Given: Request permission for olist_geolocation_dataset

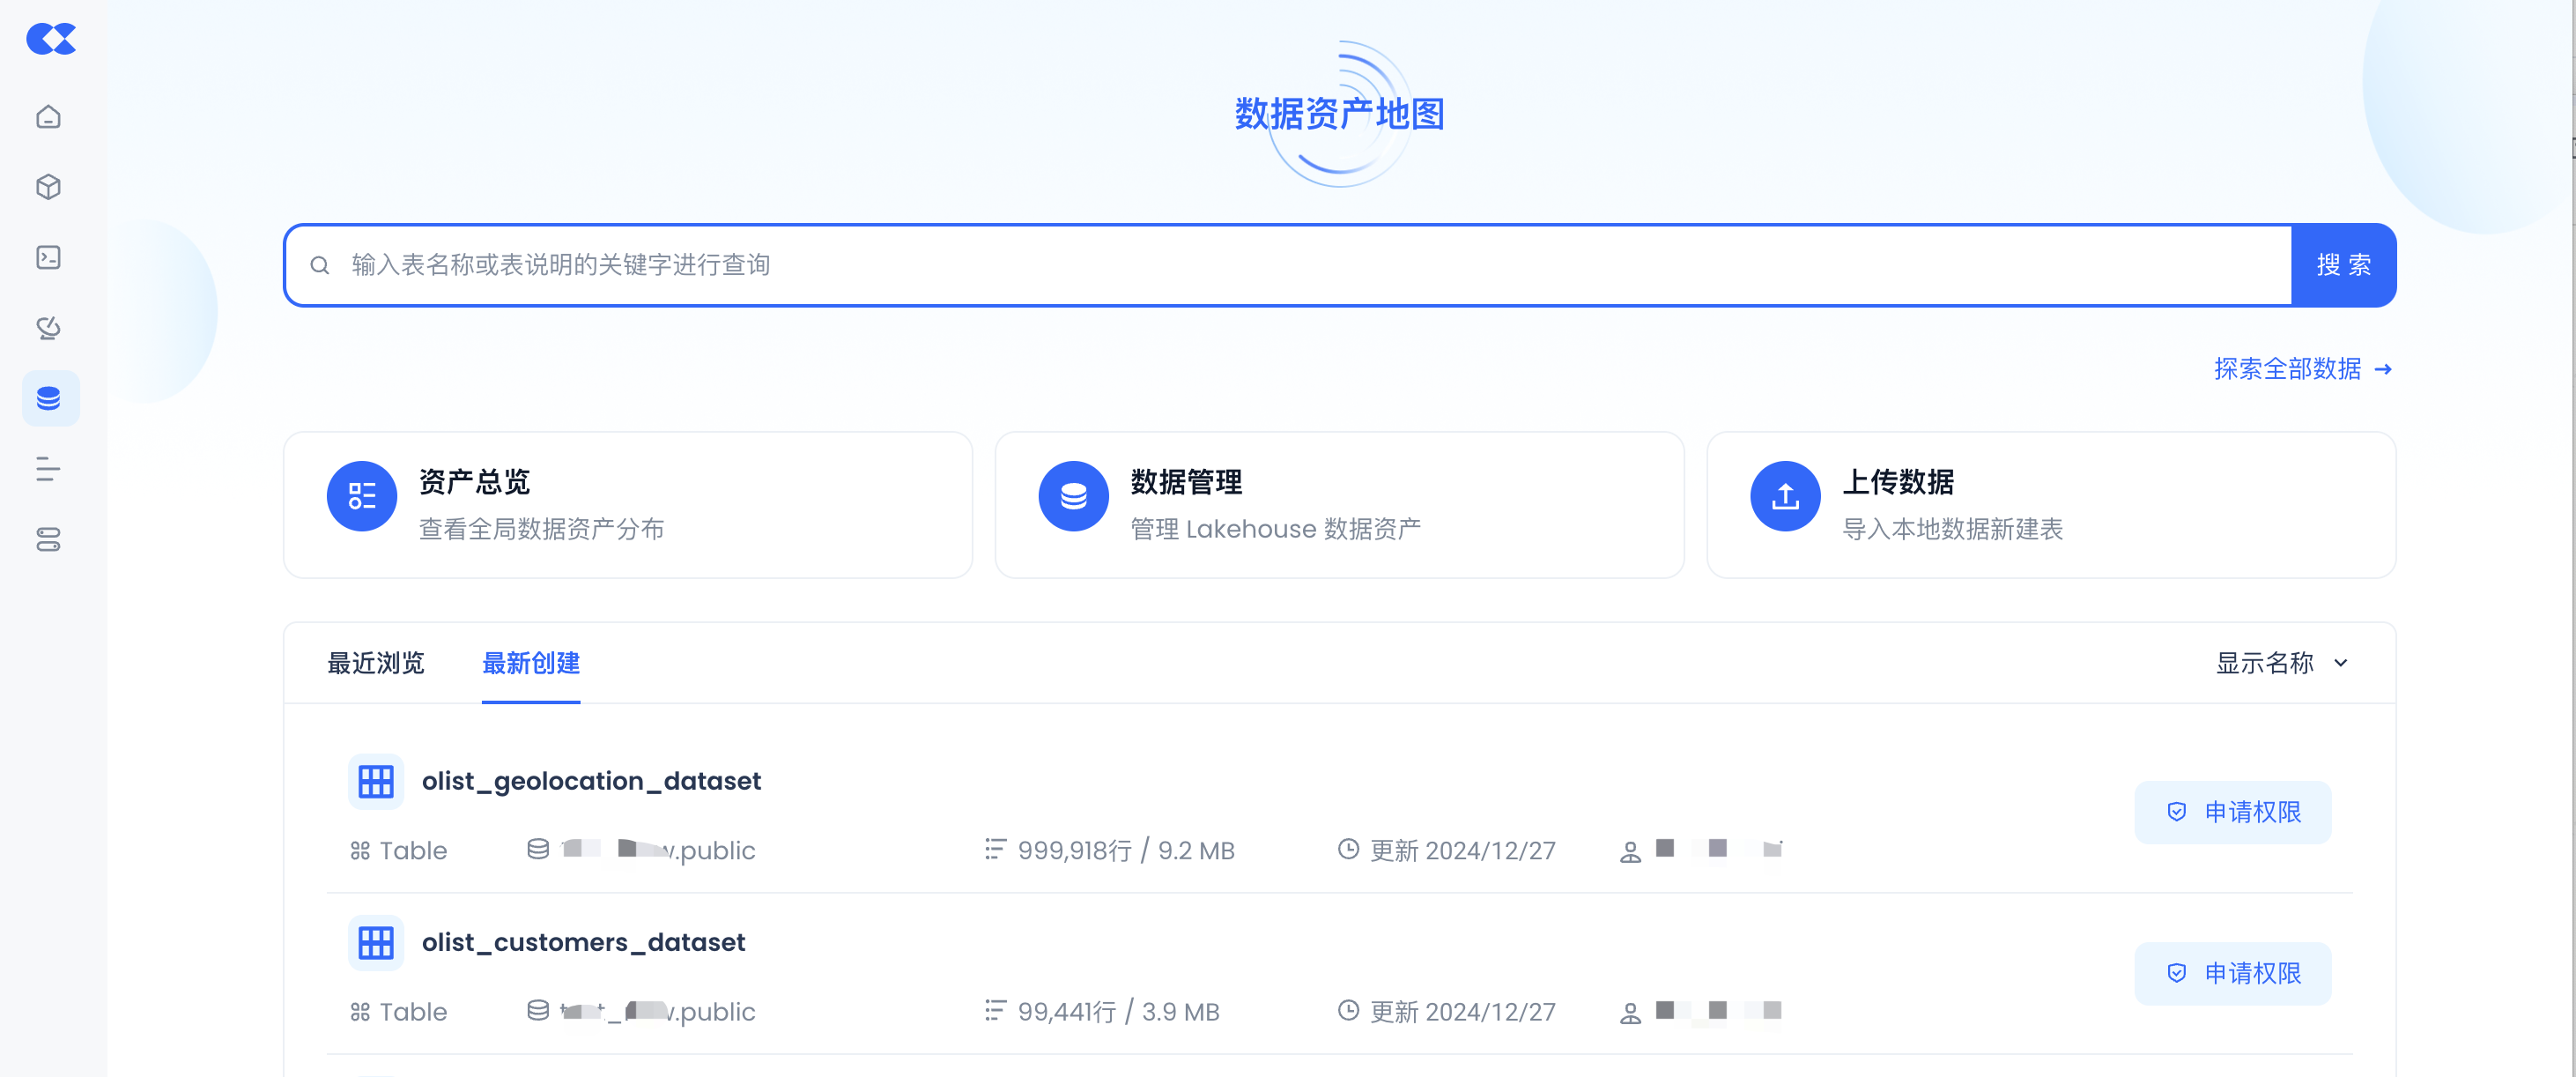Looking at the screenshot, I should click(2232, 812).
